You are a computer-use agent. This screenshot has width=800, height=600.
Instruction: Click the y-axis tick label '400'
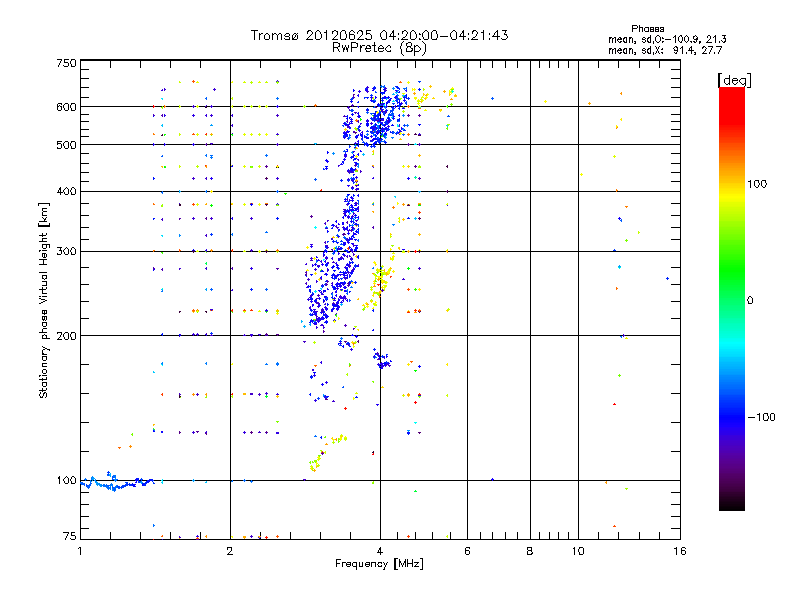pyautogui.click(x=66, y=191)
